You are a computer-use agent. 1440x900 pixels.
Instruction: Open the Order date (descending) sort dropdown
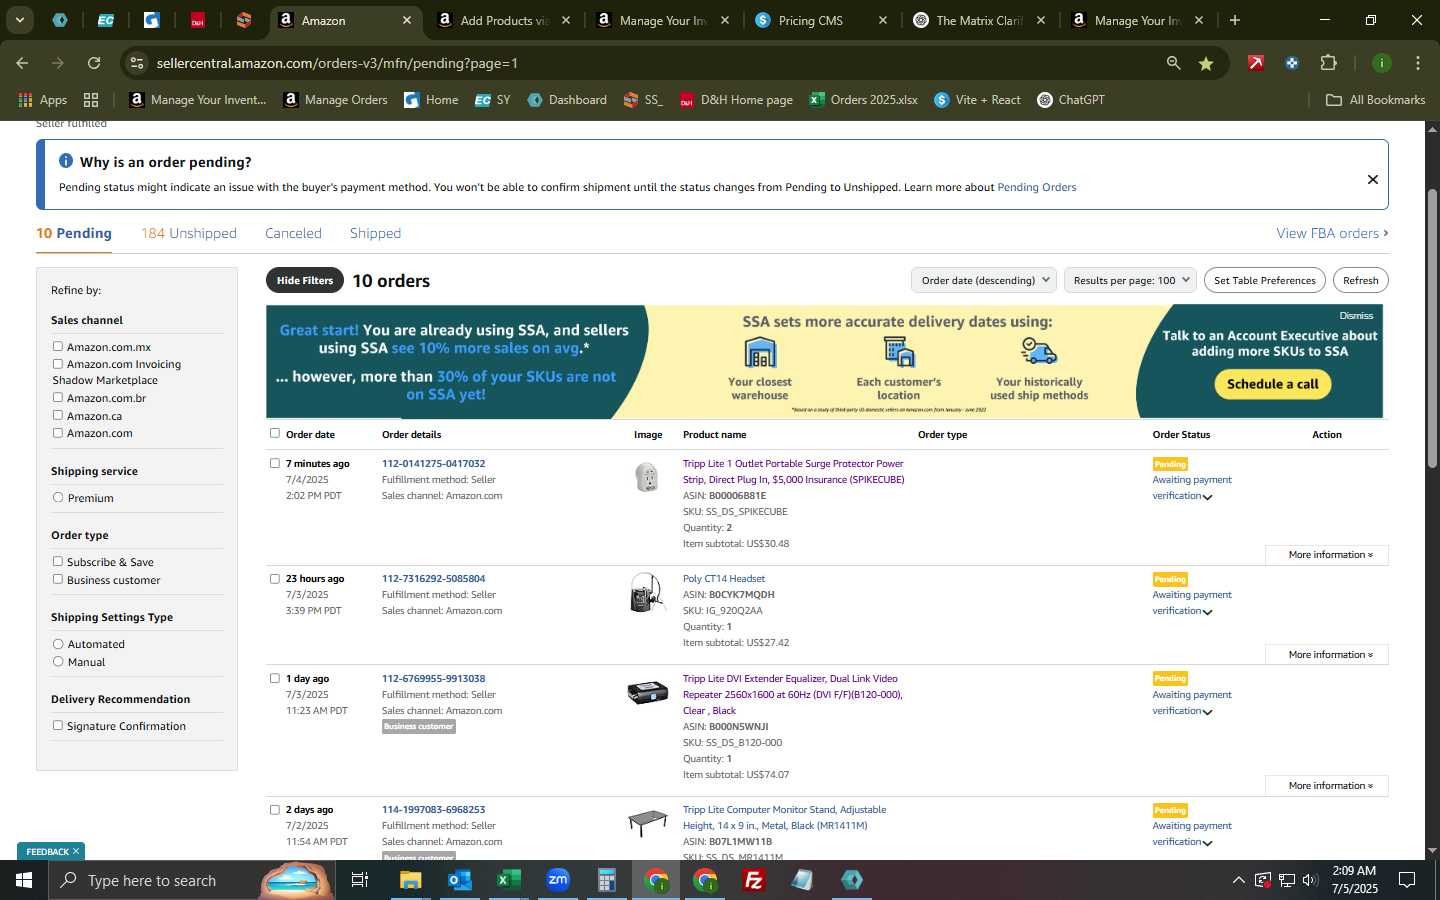[985, 280]
